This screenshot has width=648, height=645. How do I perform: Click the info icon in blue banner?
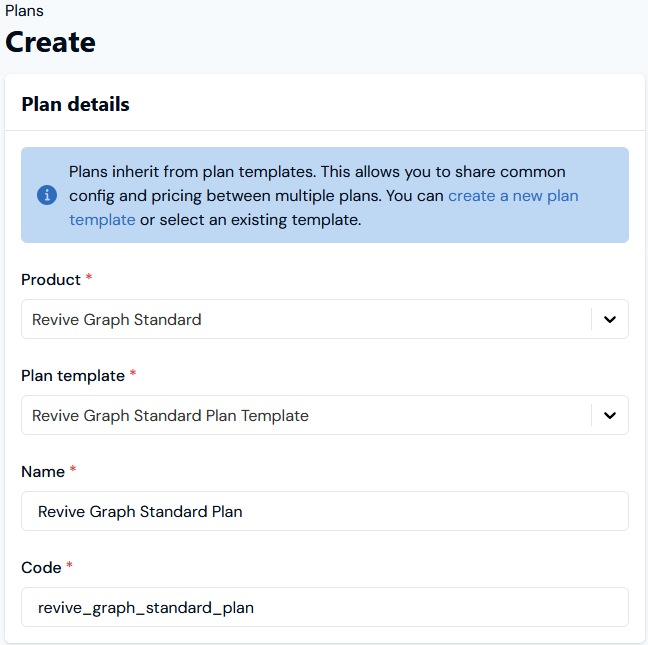(47, 195)
